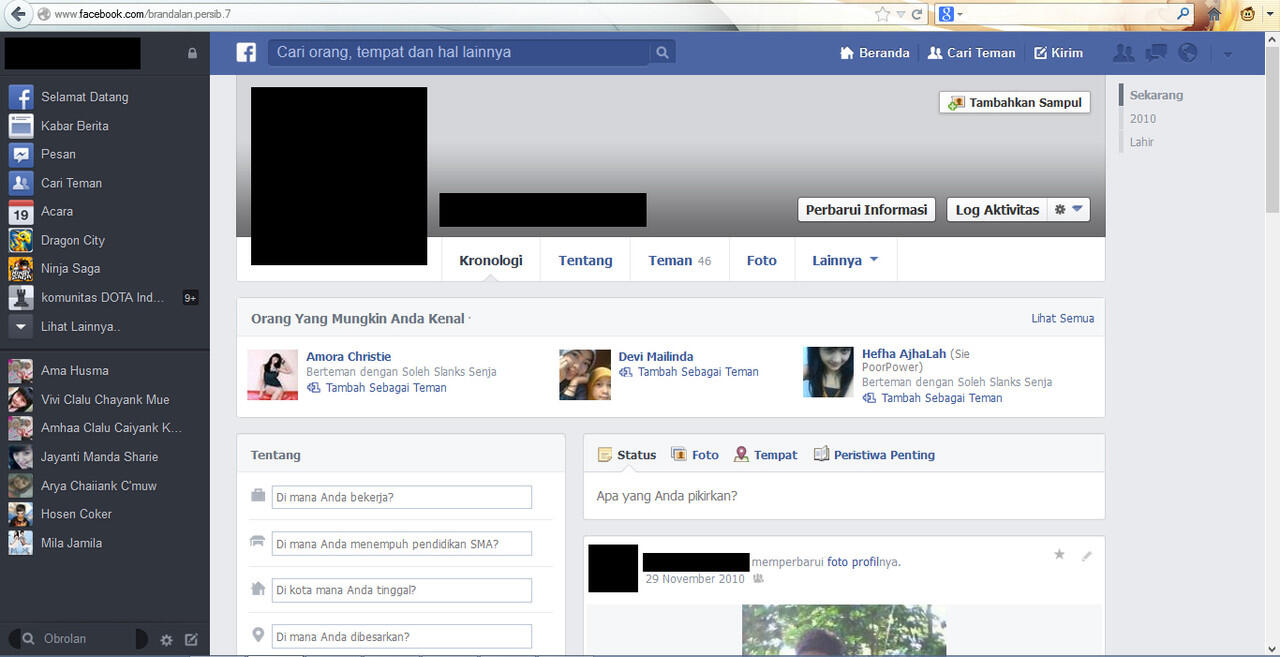Click browser home icon
Image resolution: width=1280 pixels, height=657 pixels.
point(1214,14)
